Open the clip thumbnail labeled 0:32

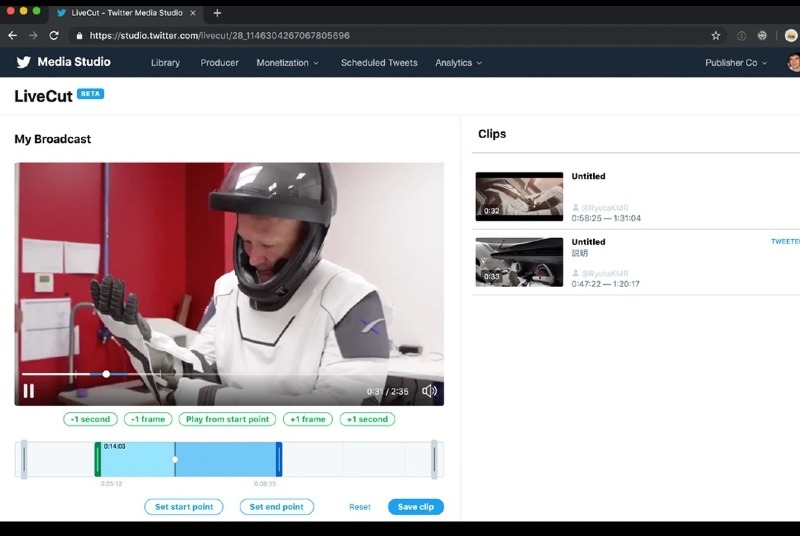[519, 197]
